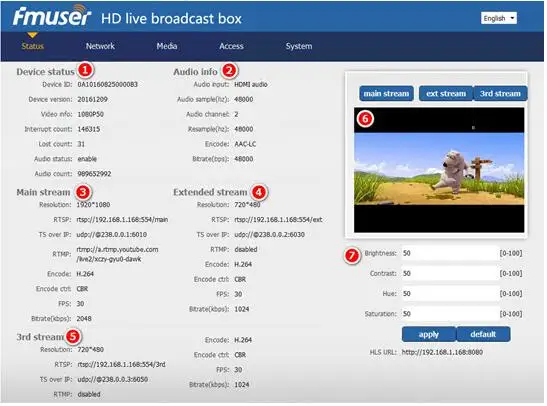Select the Status tab

tap(32, 46)
